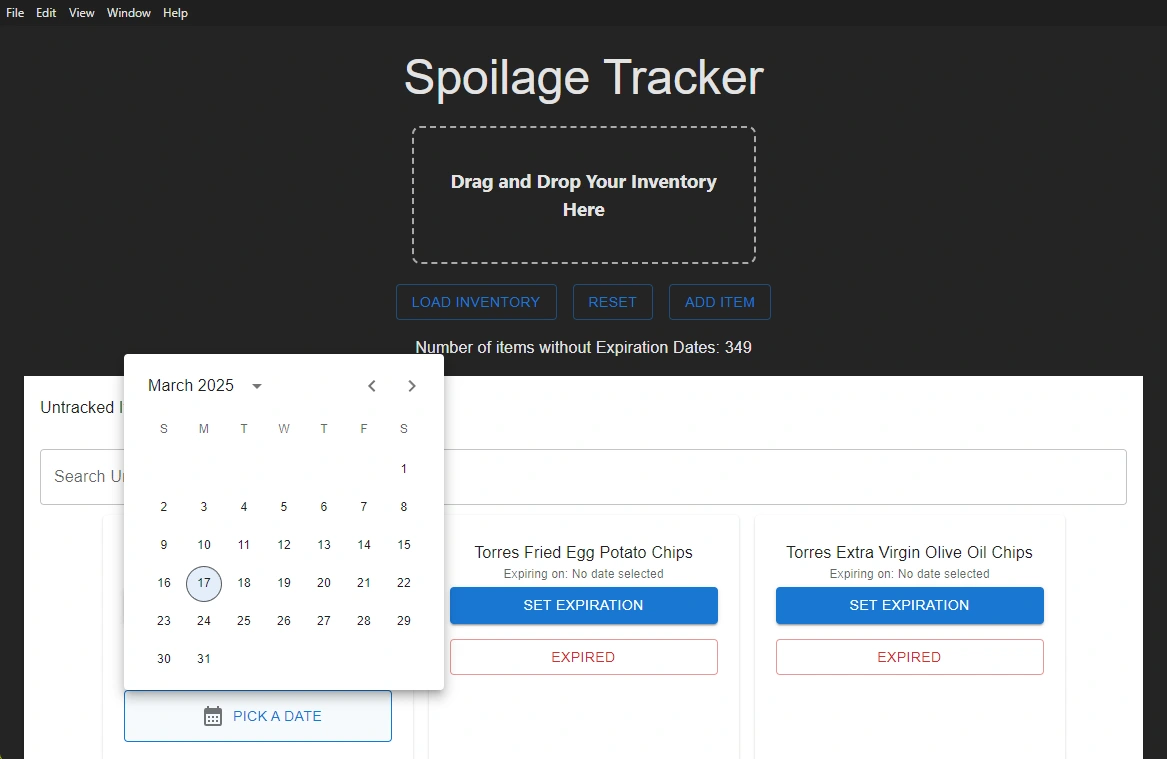
Task: Select March 17 in the calendar
Action: [204, 583]
